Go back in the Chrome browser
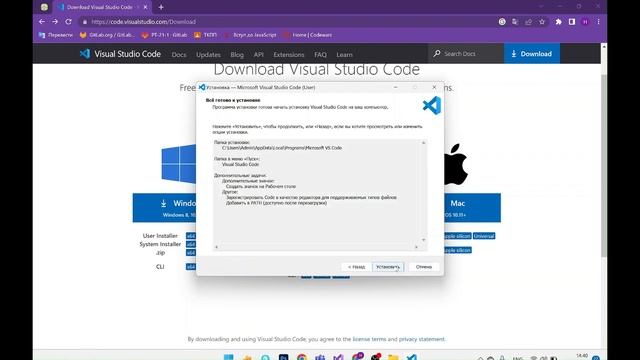Viewport: 640px width, 360px height. pyautogui.click(x=42, y=22)
